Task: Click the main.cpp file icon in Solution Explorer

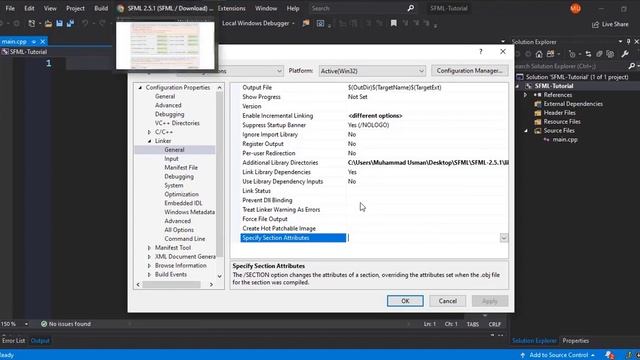Action: pos(547,140)
